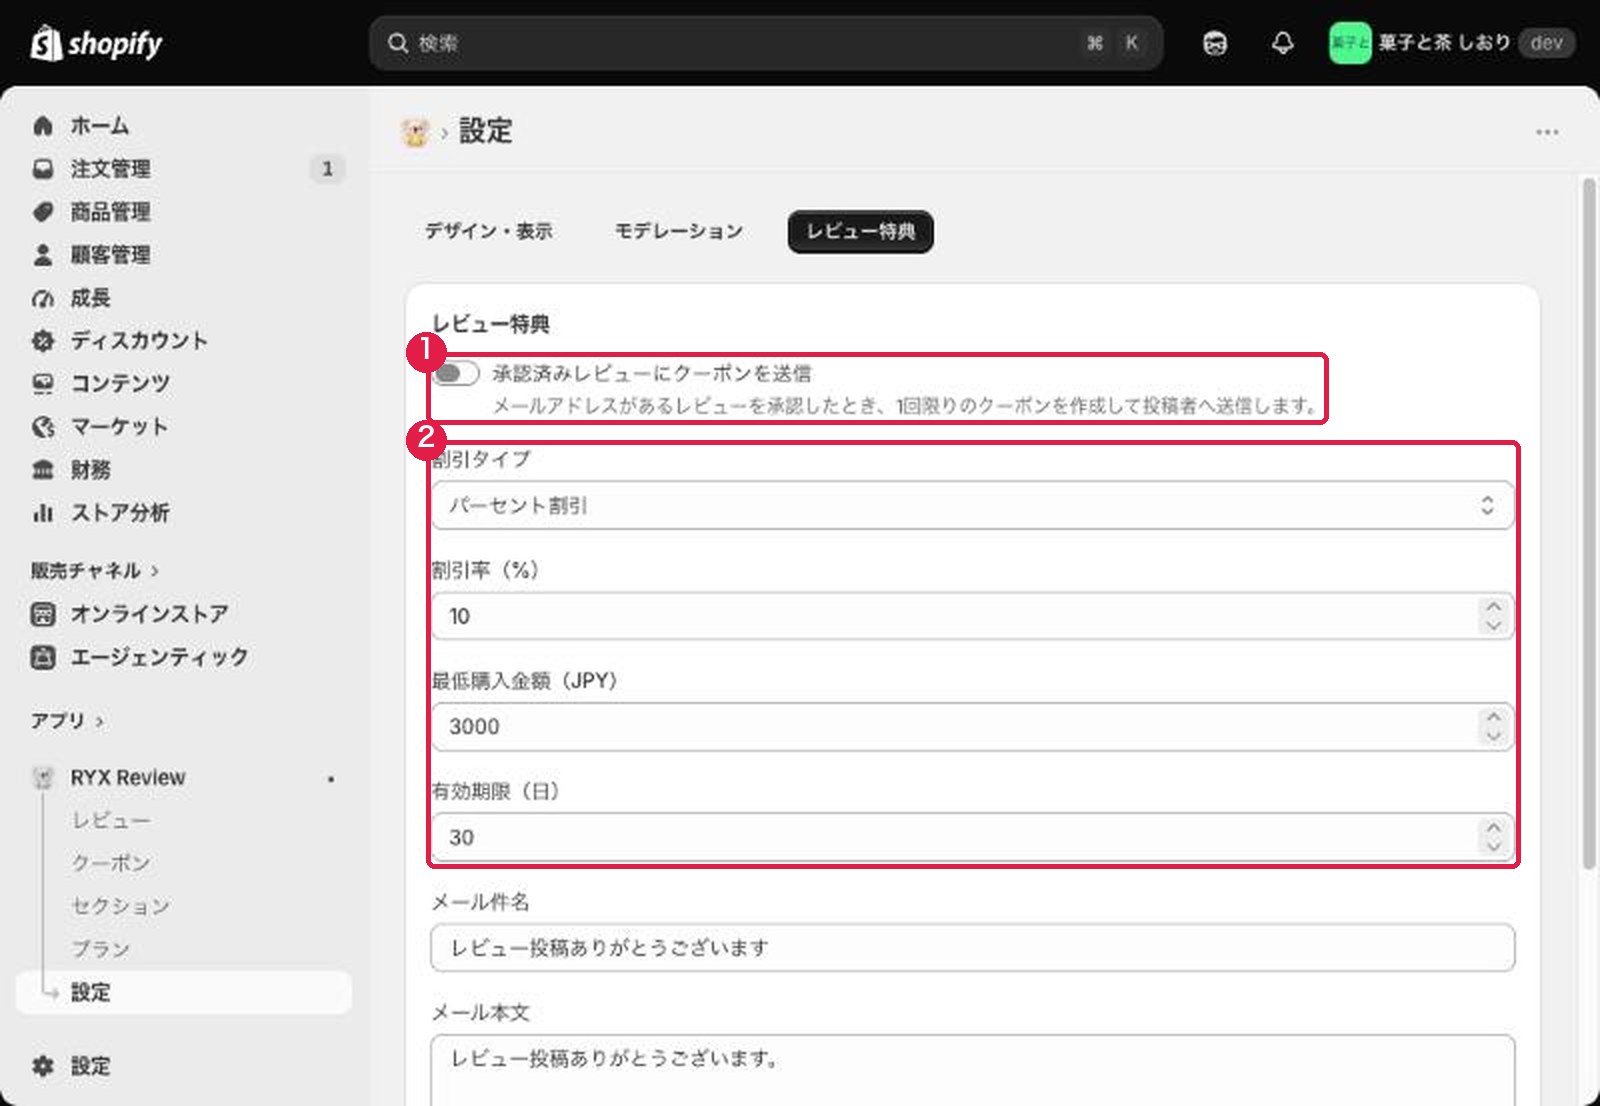Click the green store avatar
1600x1106 pixels.
point(1350,43)
